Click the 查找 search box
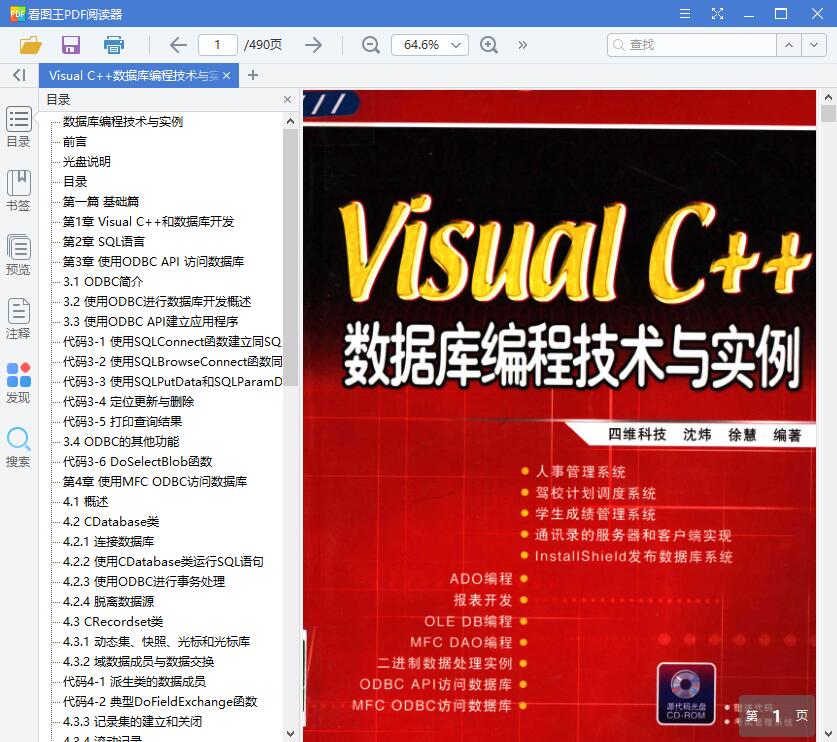 (692, 45)
